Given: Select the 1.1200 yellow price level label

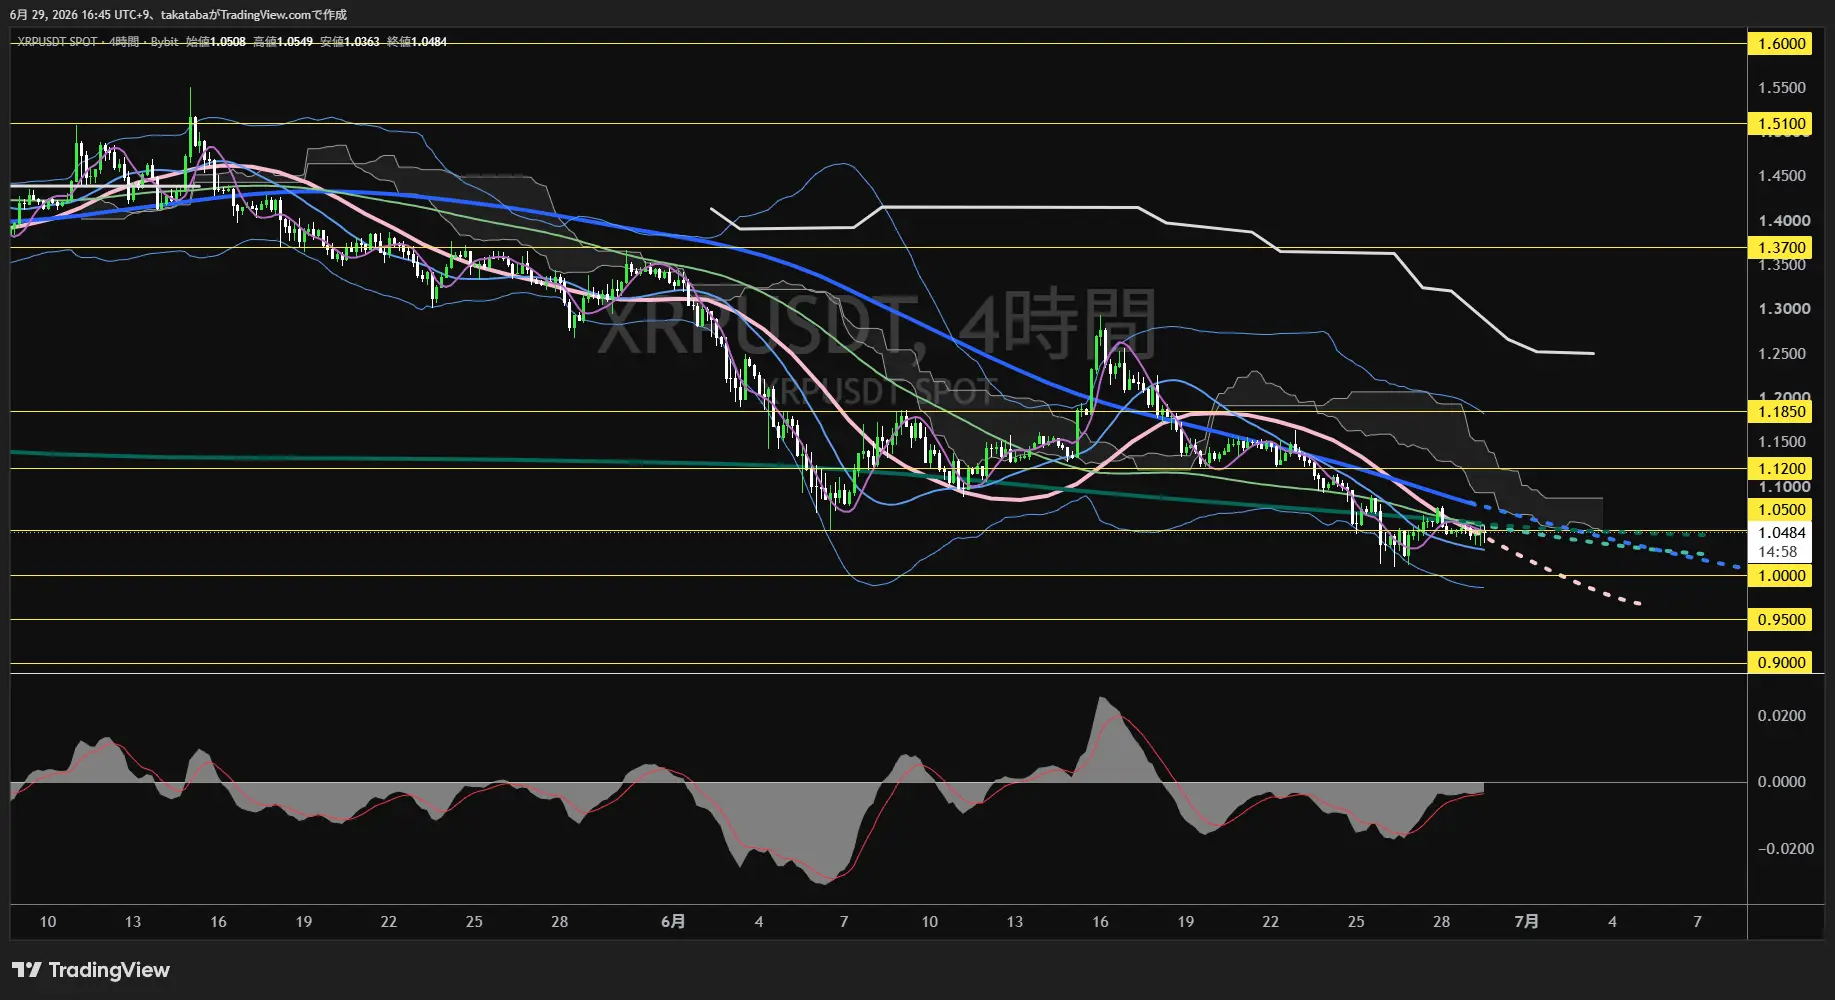Looking at the screenshot, I should 1781,468.
